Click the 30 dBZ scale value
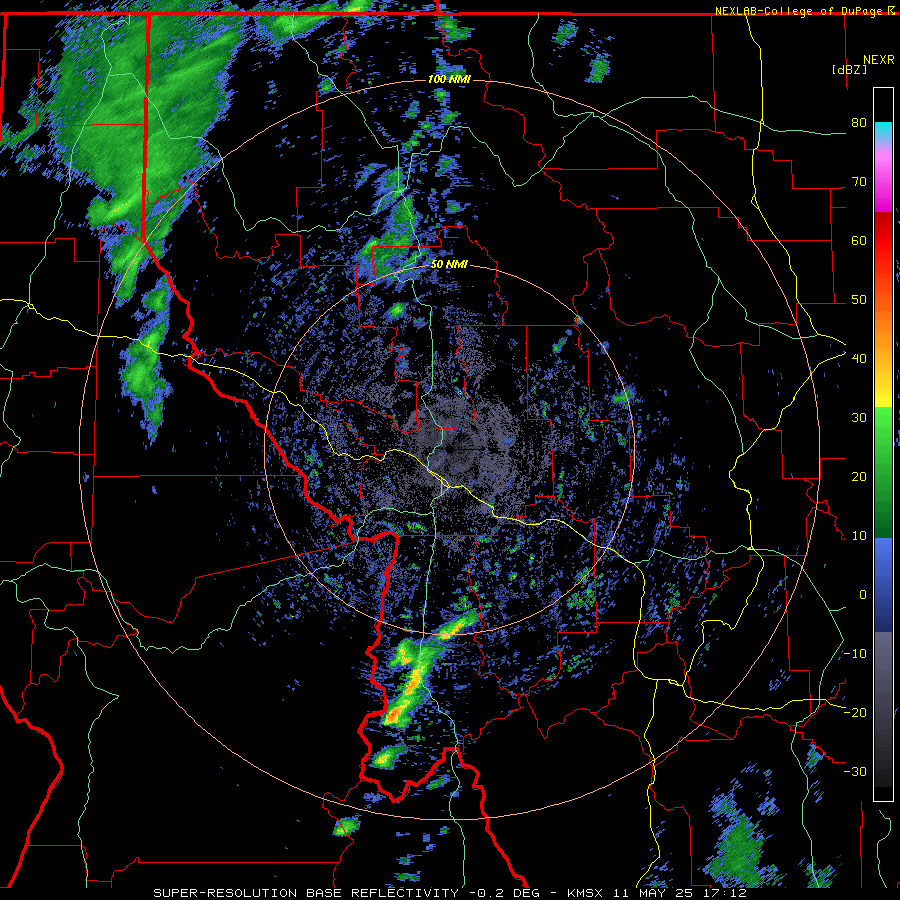This screenshot has width=900, height=900. (x=859, y=417)
